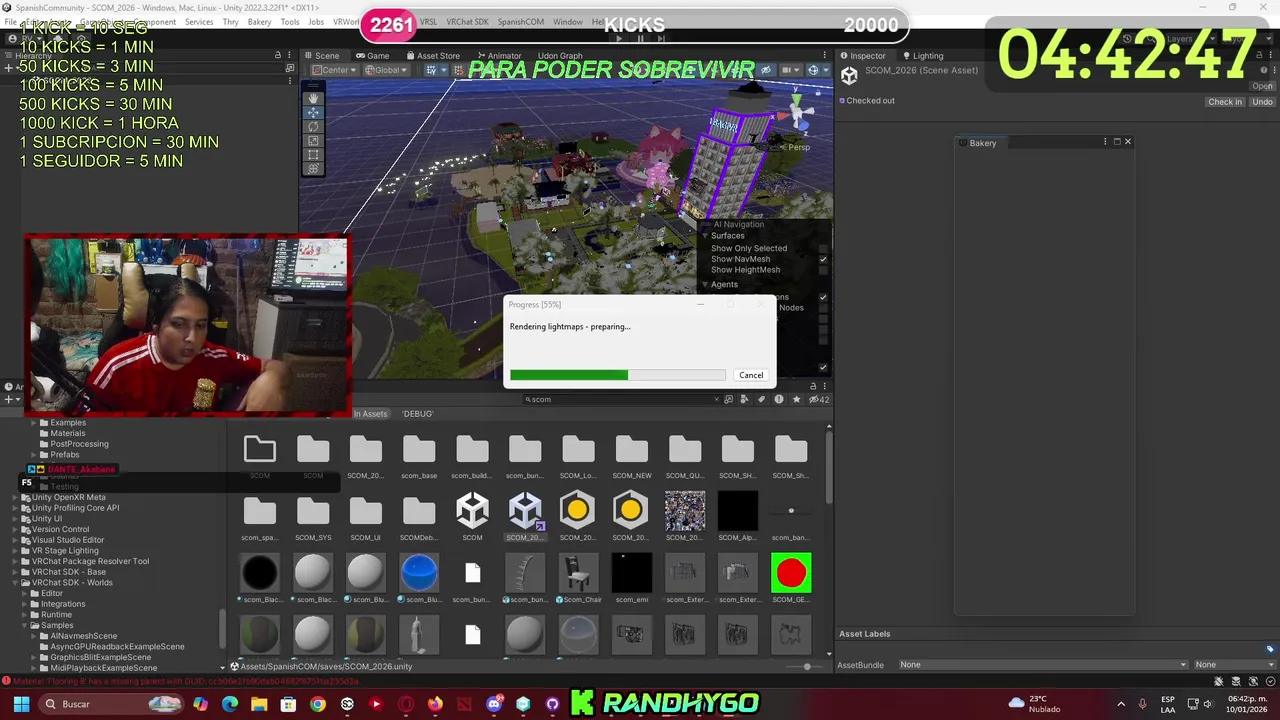This screenshot has height=720, width=1280.
Task: Toggle the Show Only Selected checkbox
Action: 823,248
